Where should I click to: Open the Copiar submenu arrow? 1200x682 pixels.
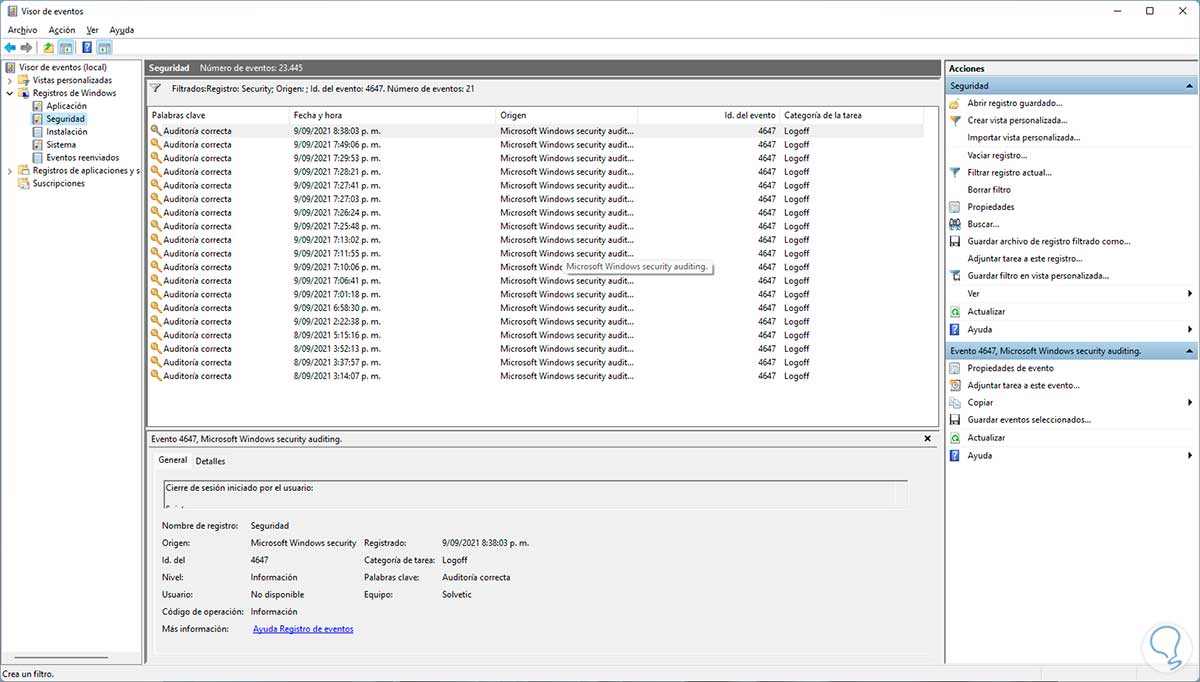tap(1190, 402)
